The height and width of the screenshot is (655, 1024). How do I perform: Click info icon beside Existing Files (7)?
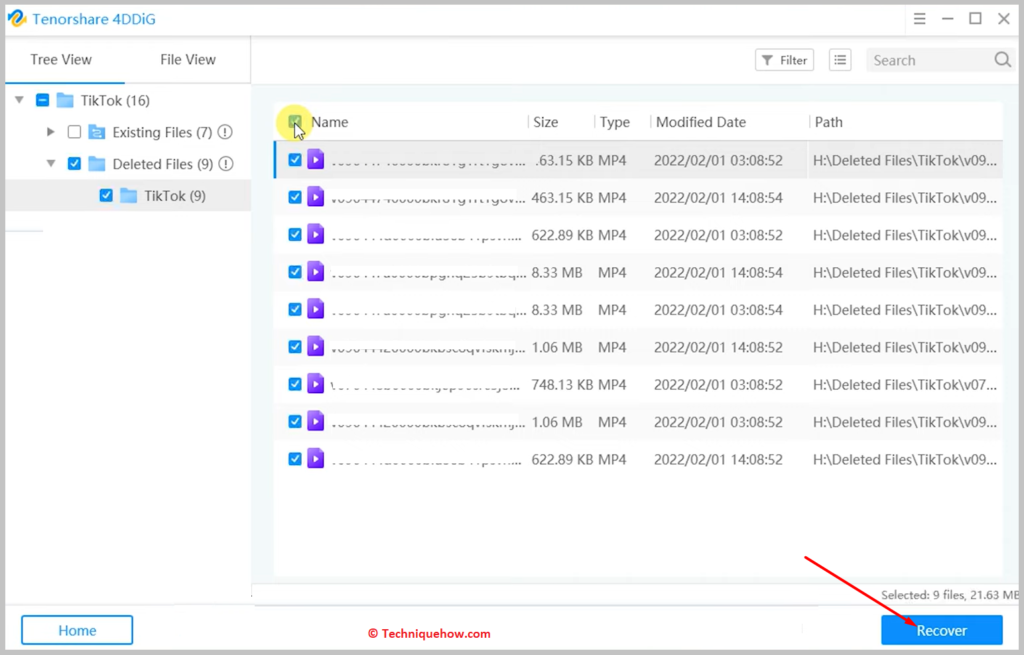[x=225, y=132]
